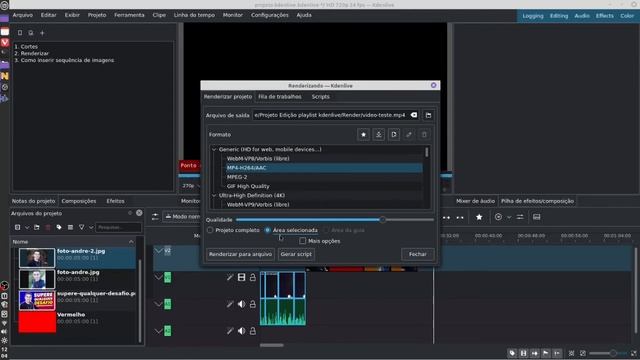This screenshot has width=640, height=360.
Task: Adjust the Qualidade slider handle
Action: click(382, 220)
